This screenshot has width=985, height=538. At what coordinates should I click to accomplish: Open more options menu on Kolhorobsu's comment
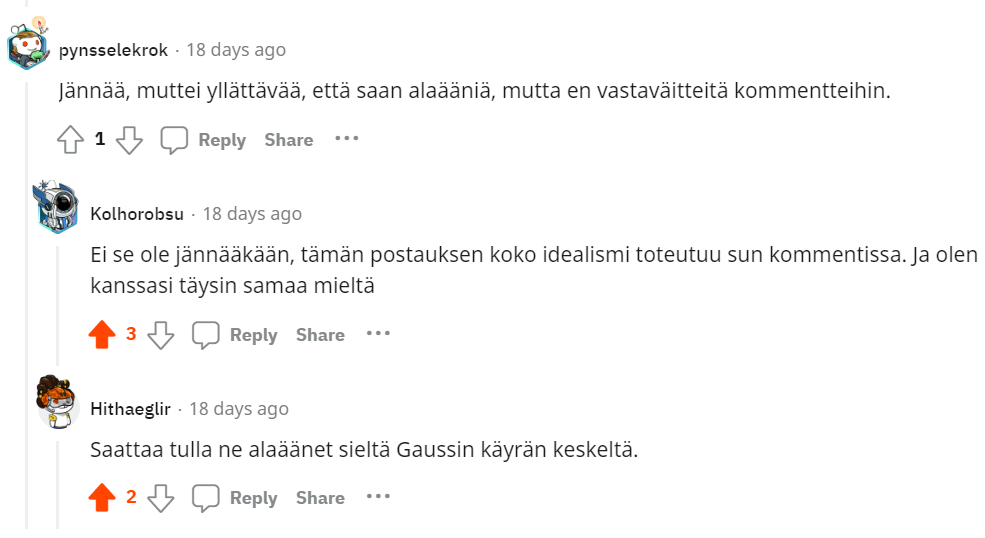[x=378, y=333]
